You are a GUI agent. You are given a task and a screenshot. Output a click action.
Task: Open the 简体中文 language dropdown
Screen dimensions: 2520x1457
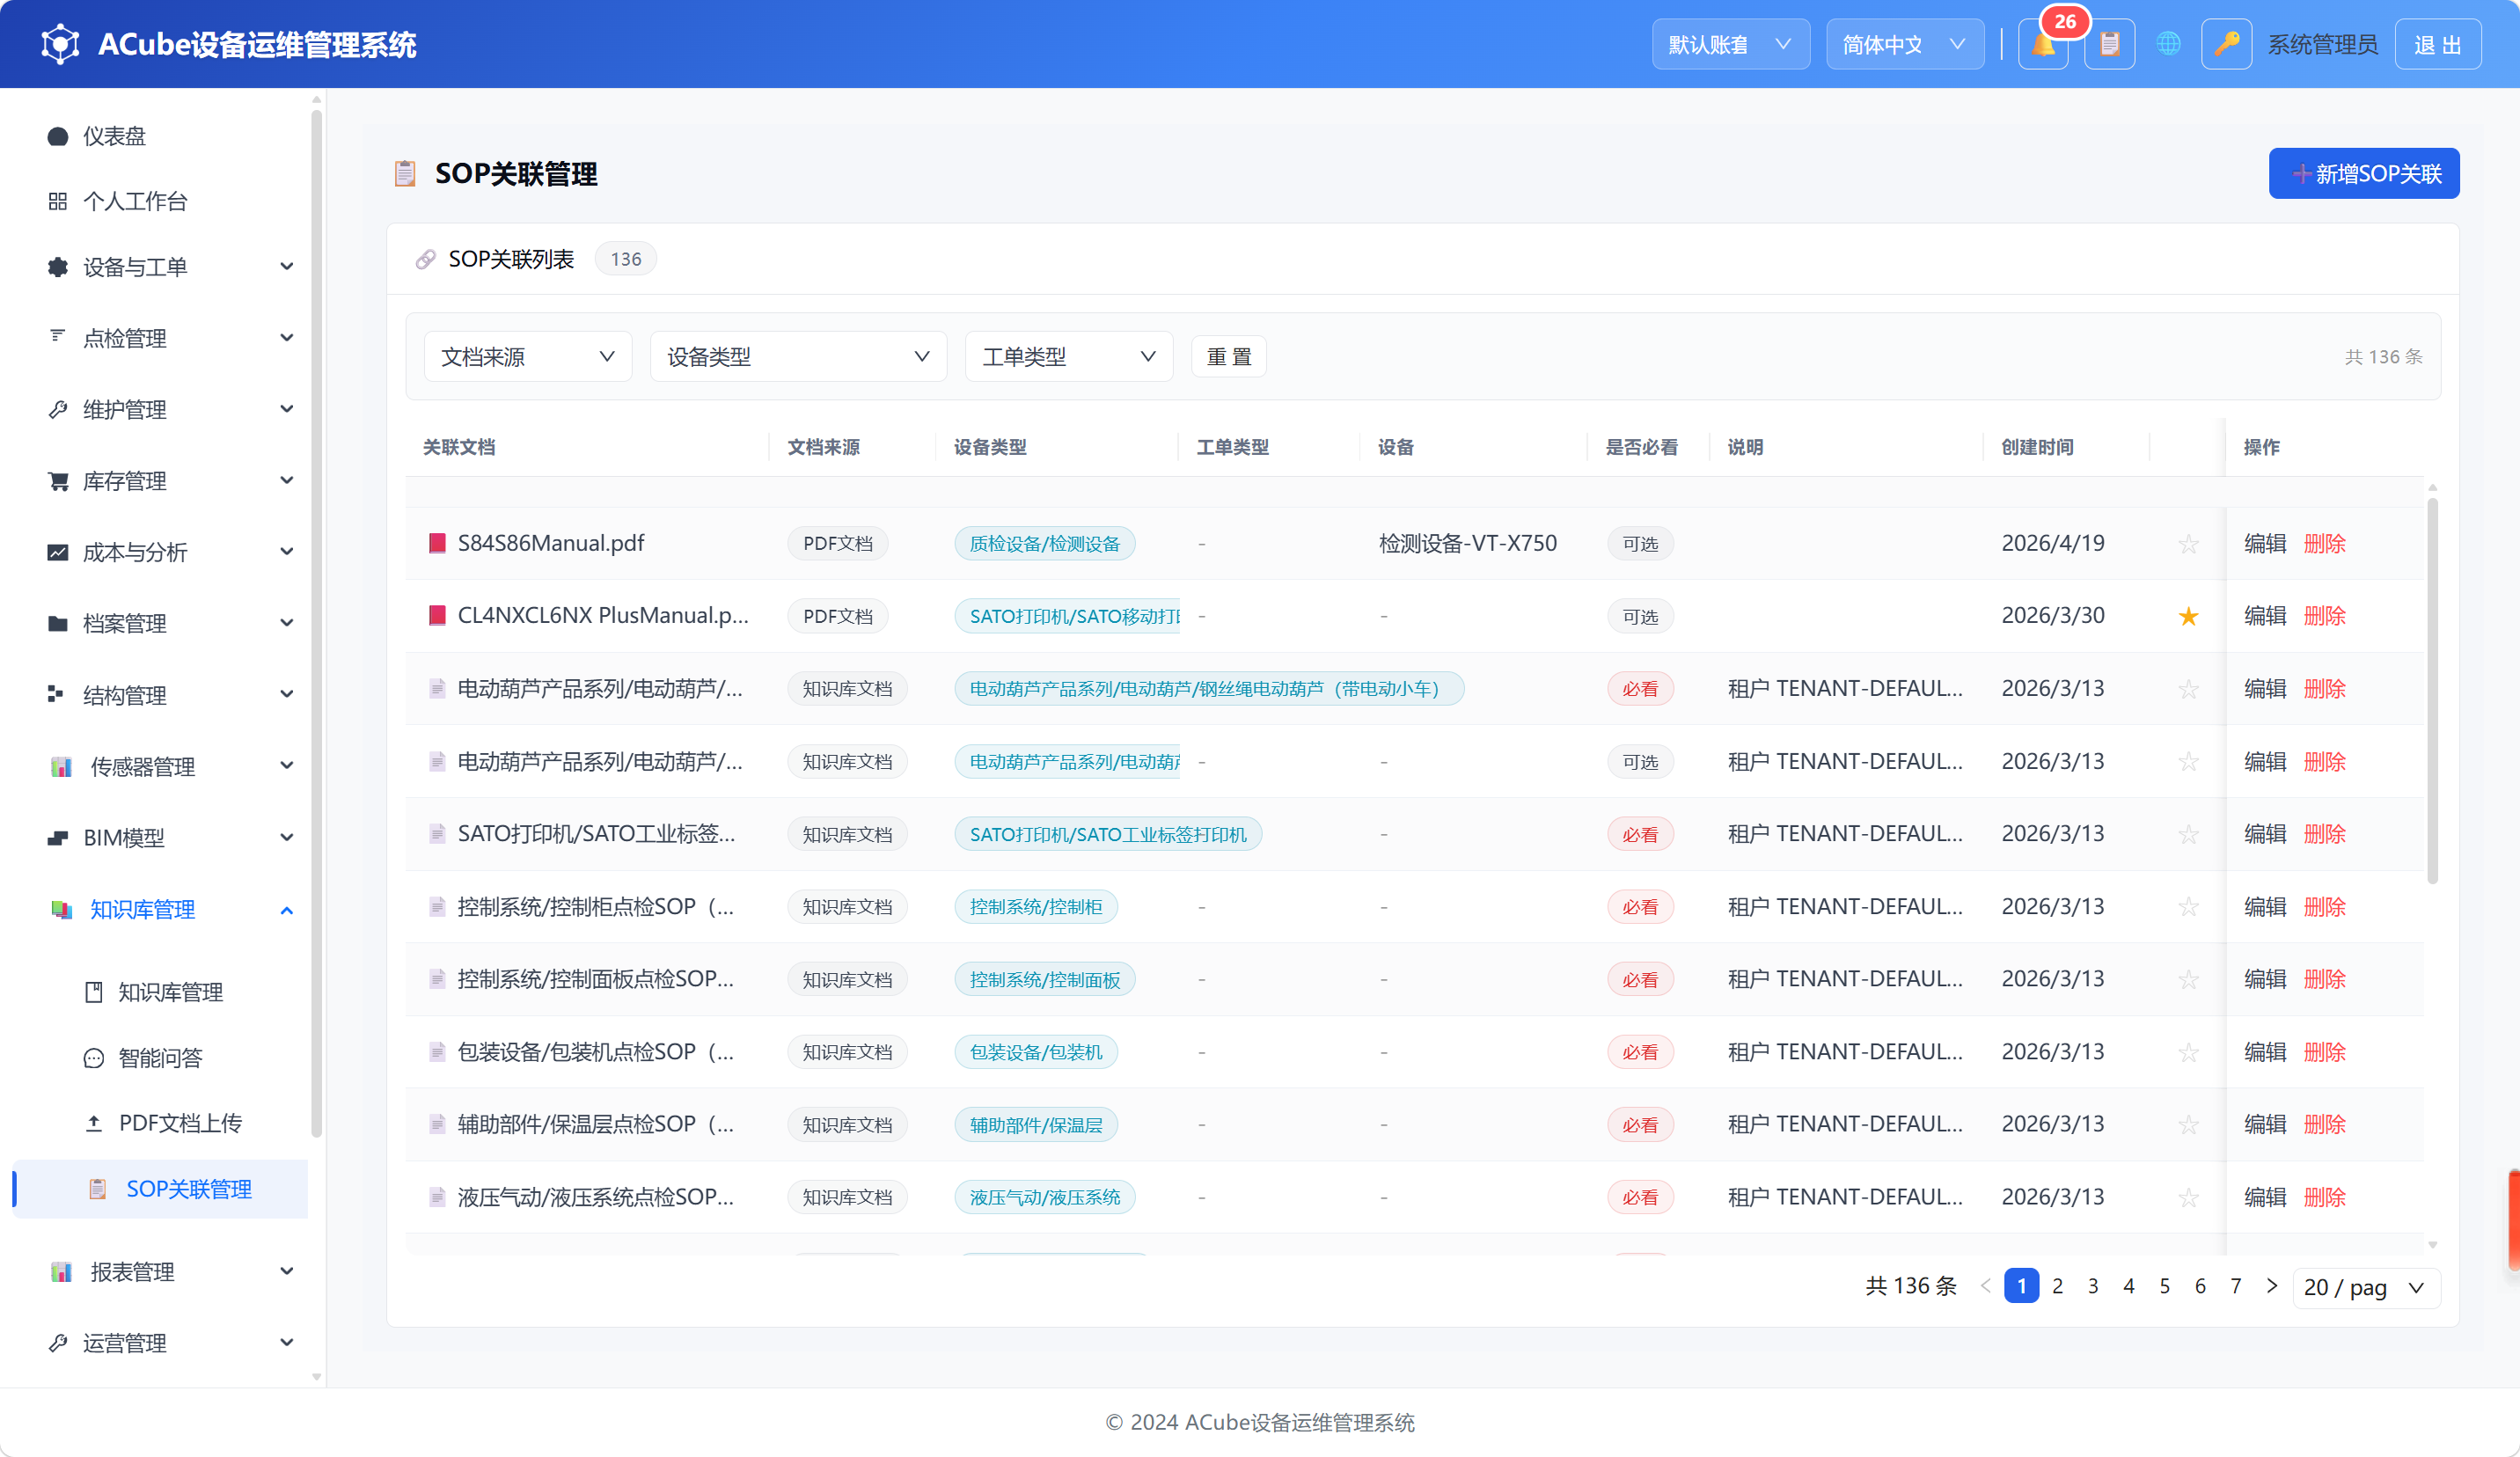pyautogui.click(x=1904, y=45)
